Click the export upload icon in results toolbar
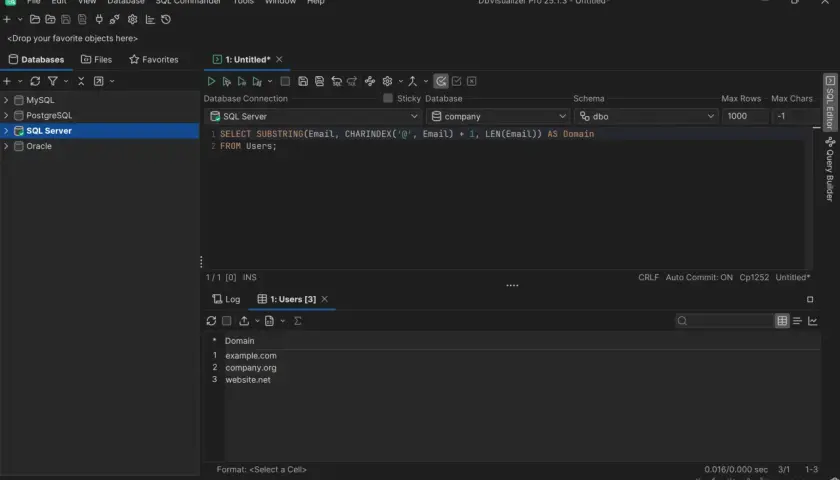 point(244,321)
